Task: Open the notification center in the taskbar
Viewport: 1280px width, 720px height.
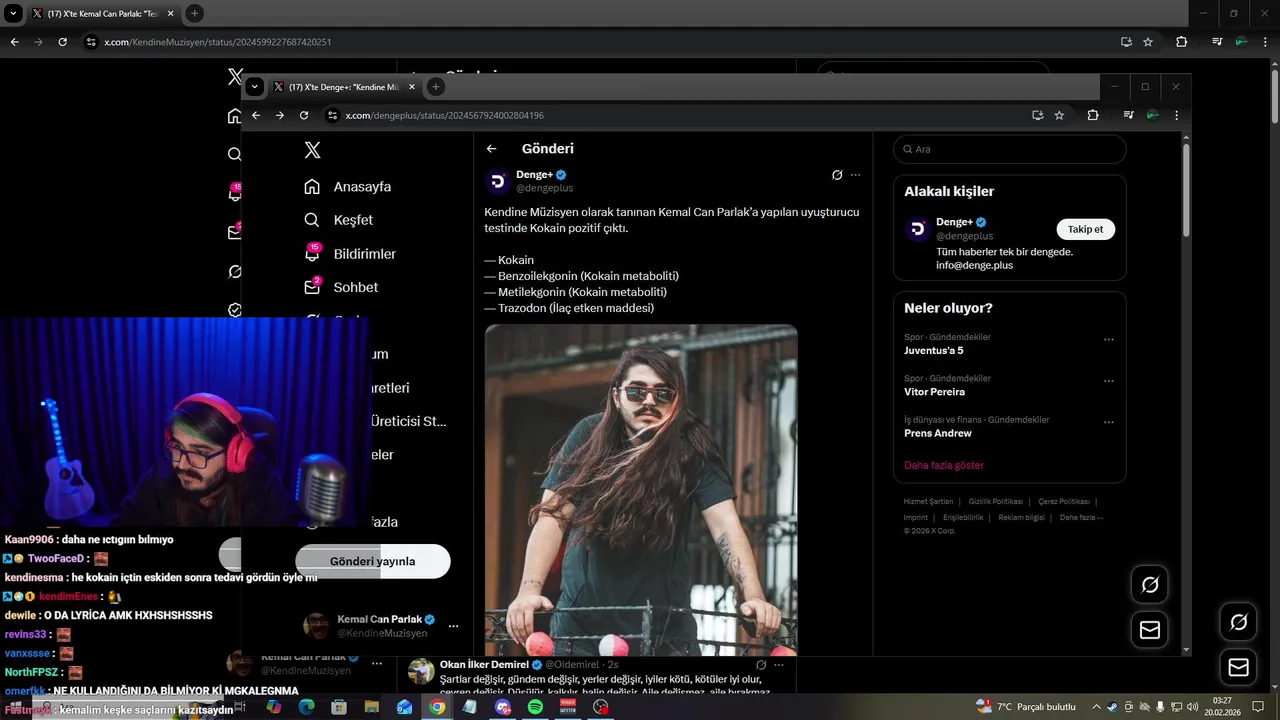Action: [x=1258, y=707]
